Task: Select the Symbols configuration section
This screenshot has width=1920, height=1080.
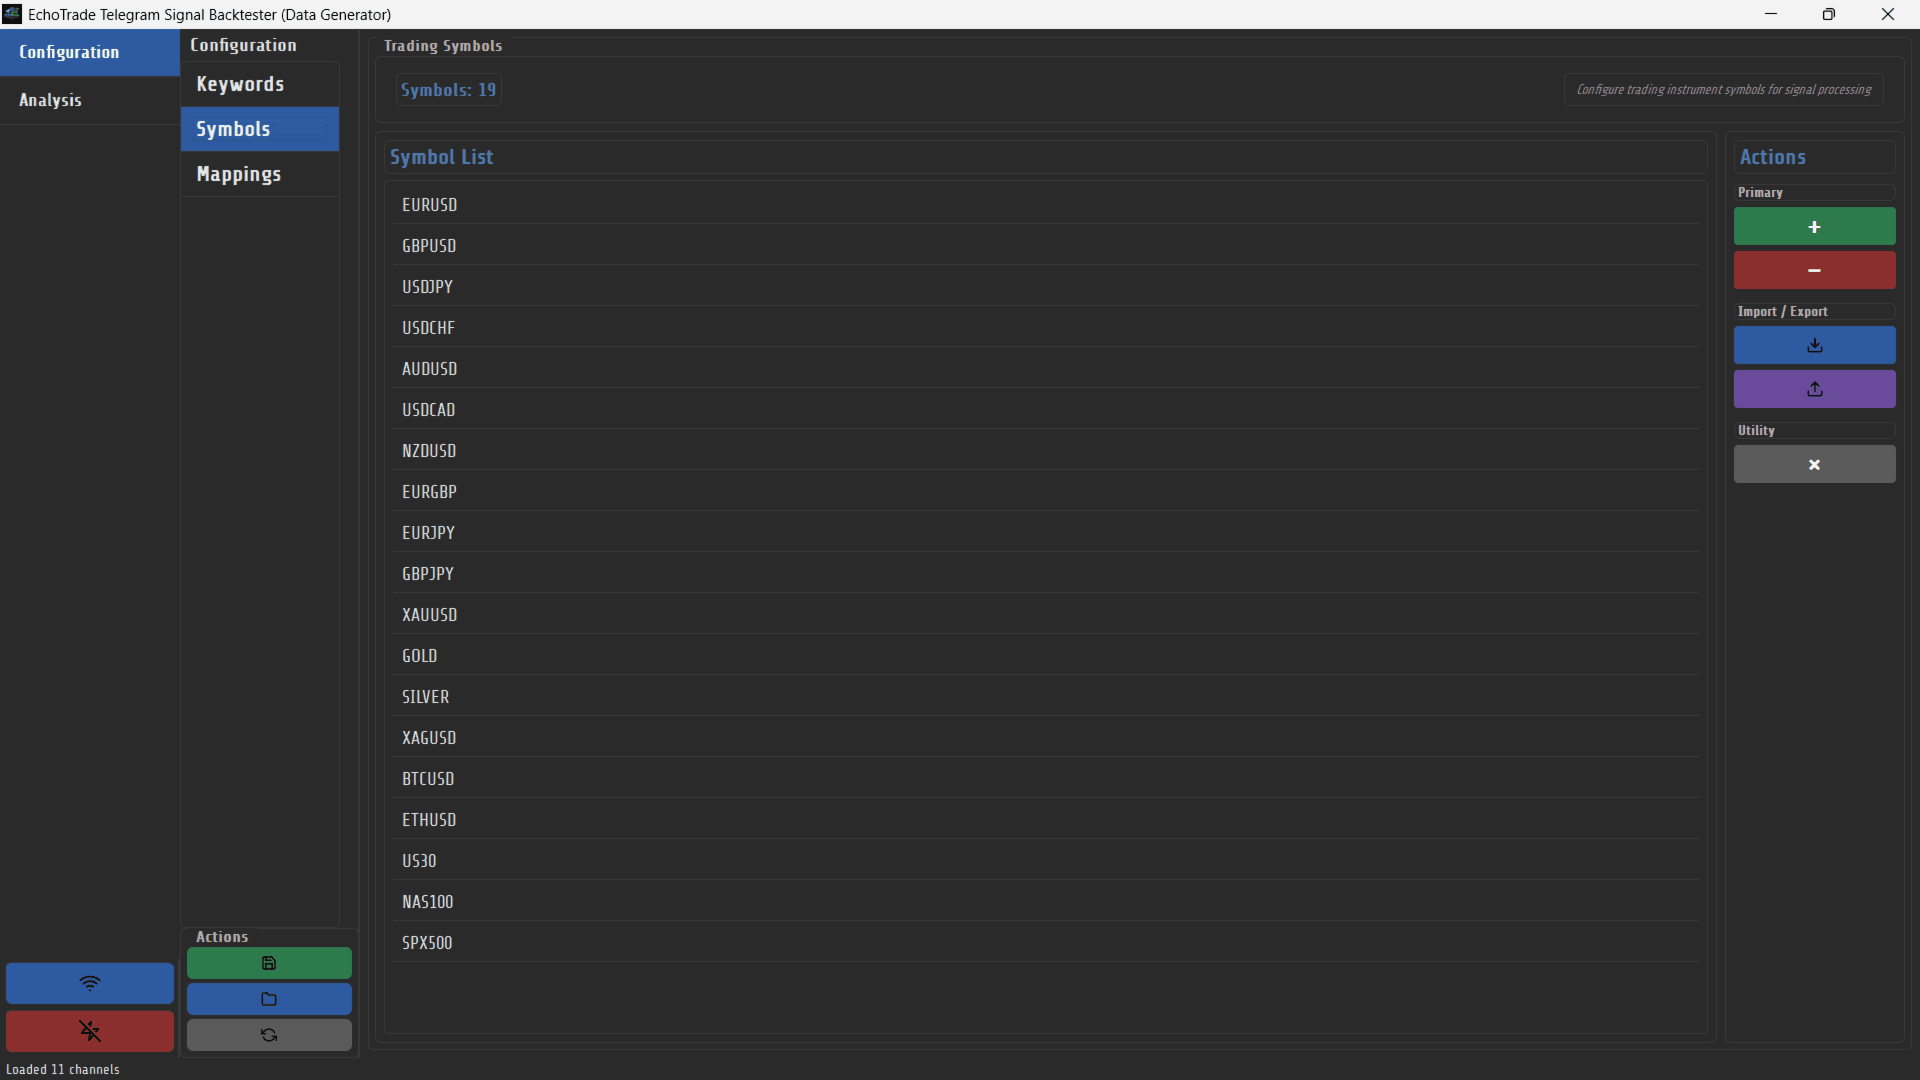Action: (260, 129)
